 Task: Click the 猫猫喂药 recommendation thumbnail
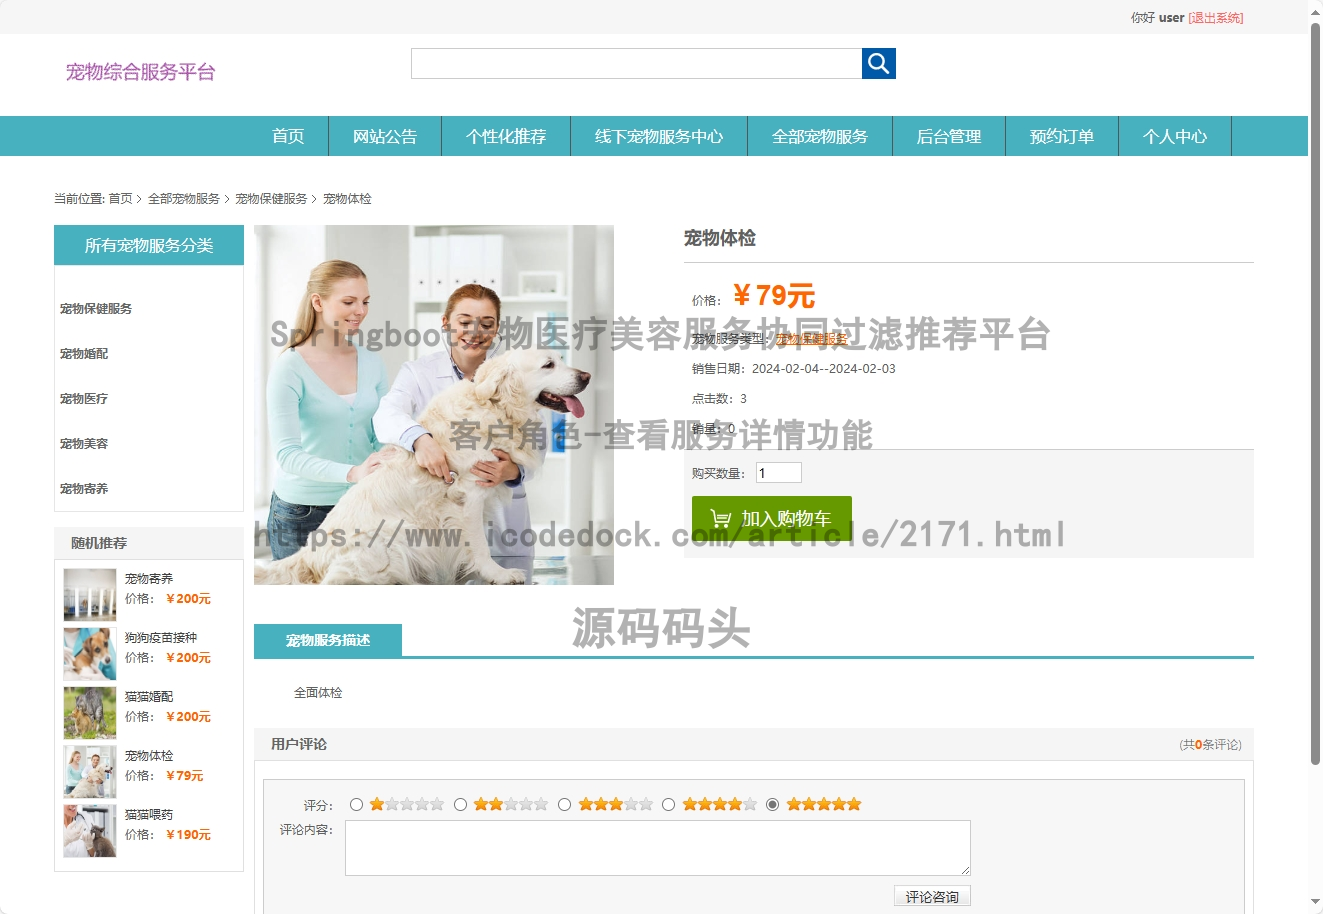coord(90,831)
